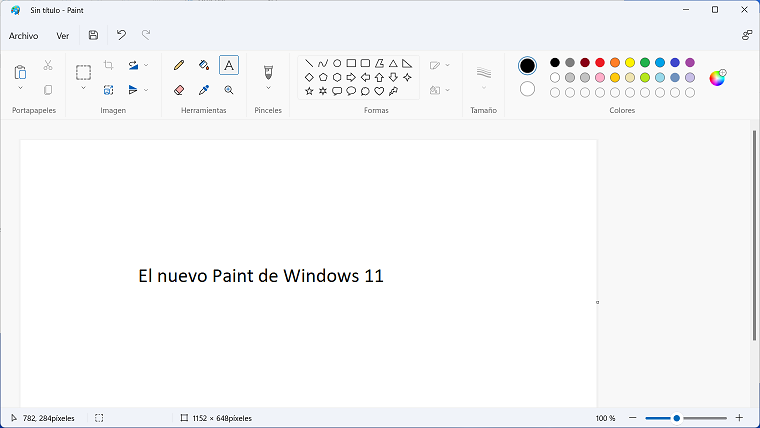Select the Magnifier tool
The image size is (760, 428).
[x=229, y=90]
